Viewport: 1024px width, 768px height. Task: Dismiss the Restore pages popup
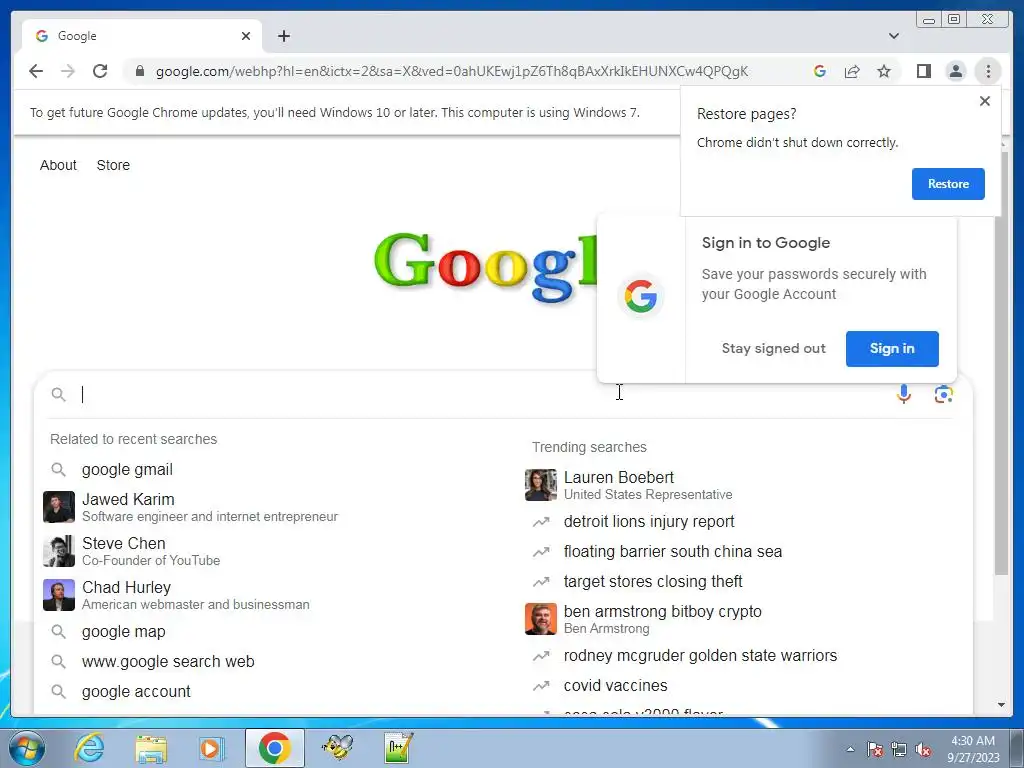tap(985, 101)
